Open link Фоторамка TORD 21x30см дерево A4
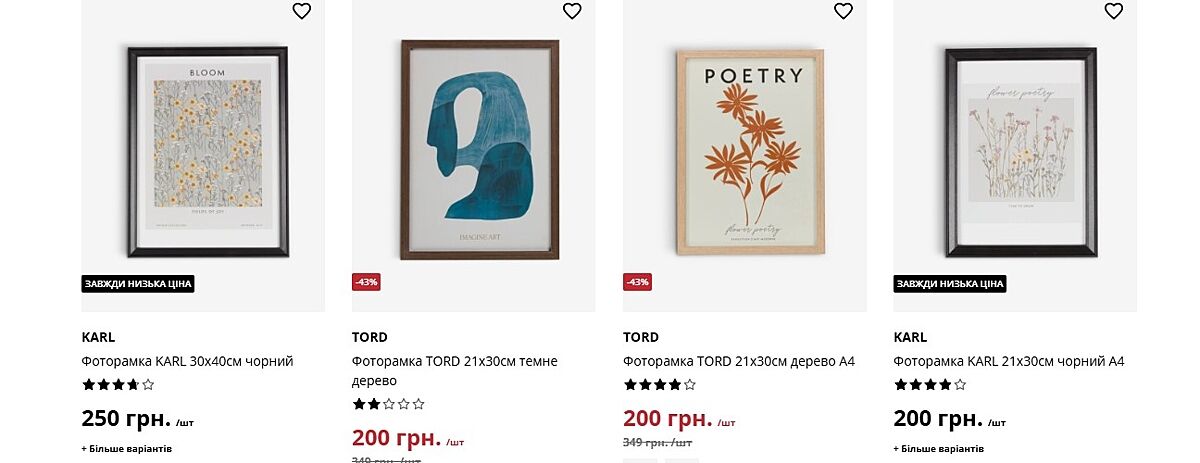1200x463 pixels. [738, 361]
